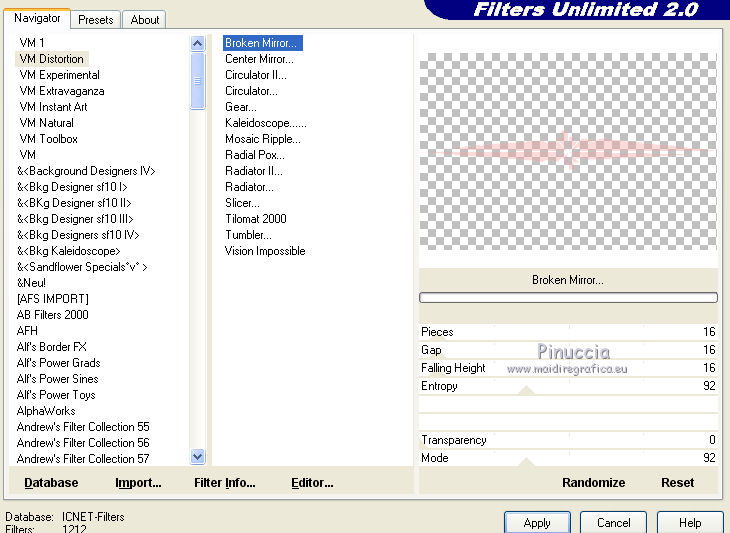The width and height of the screenshot is (730, 533).
Task: Select Radiator... filter
Action: pyautogui.click(x=249, y=187)
